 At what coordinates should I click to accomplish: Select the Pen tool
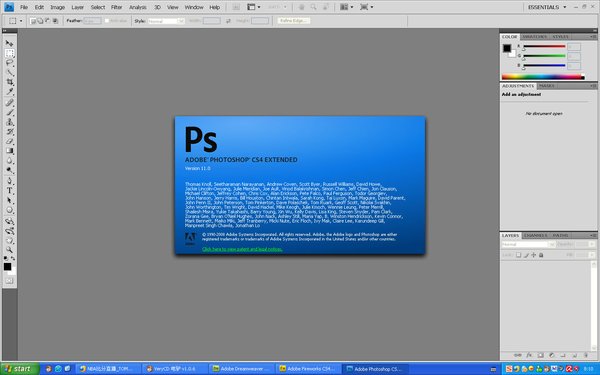coord(10,181)
